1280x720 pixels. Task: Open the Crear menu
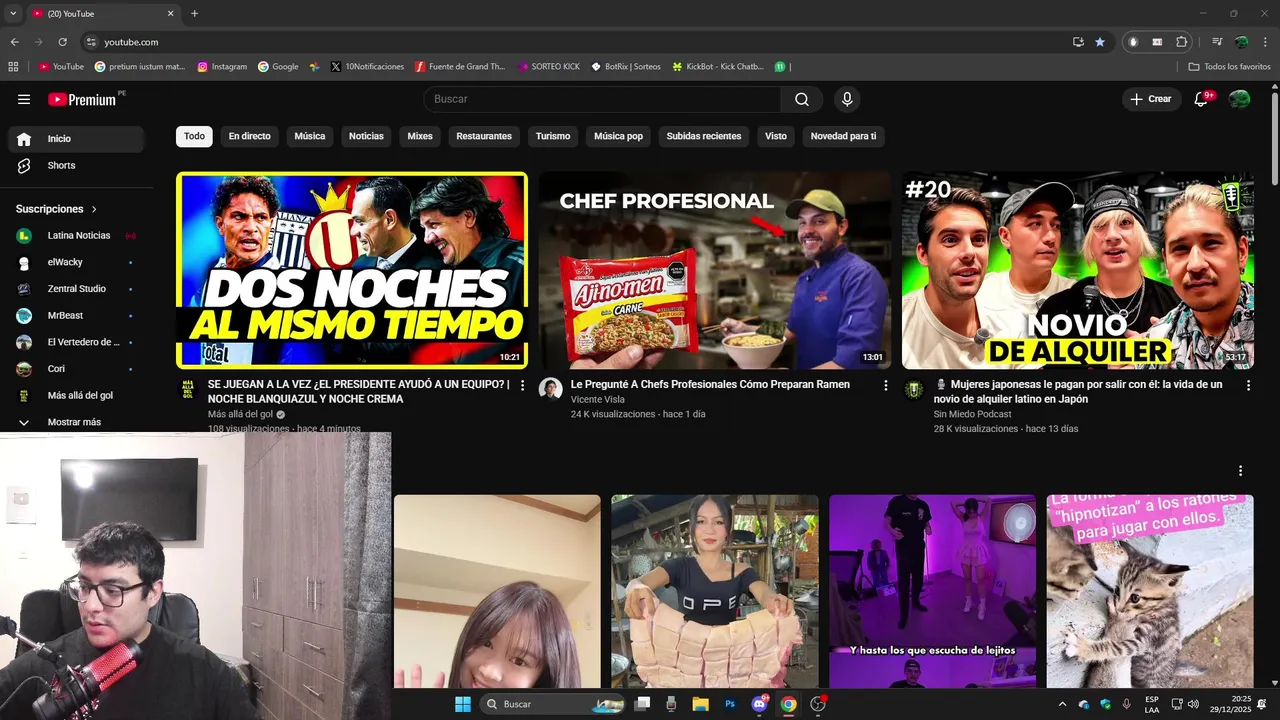point(1150,99)
